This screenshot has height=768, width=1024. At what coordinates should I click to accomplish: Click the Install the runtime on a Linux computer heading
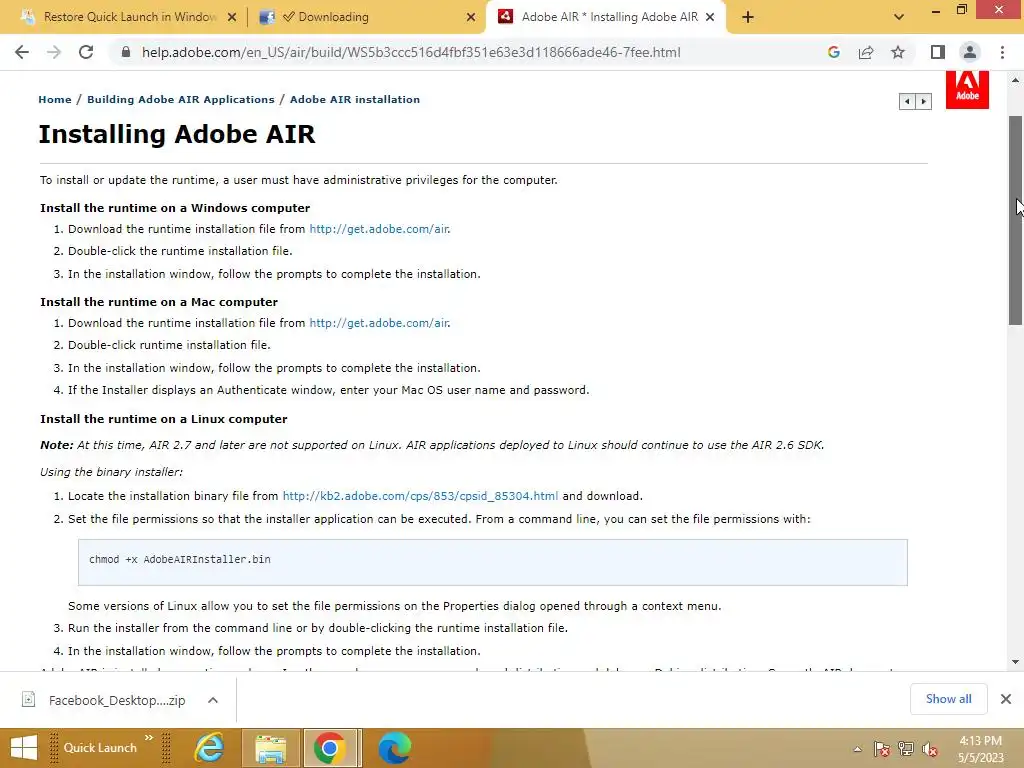[164, 419]
